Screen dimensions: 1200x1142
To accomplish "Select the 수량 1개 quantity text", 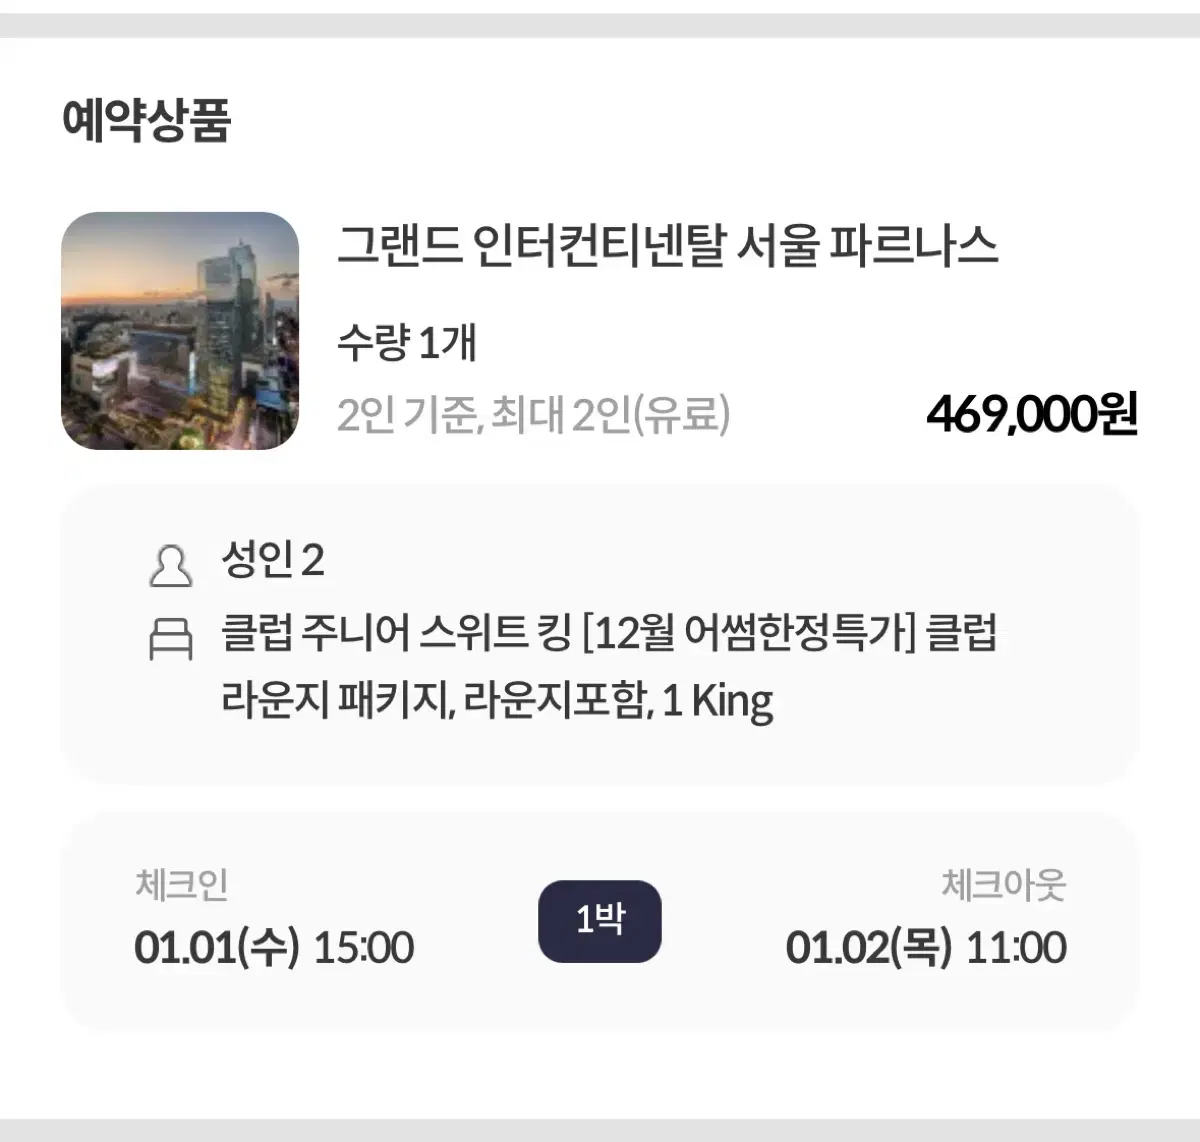I will pyautogui.click(x=406, y=344).
